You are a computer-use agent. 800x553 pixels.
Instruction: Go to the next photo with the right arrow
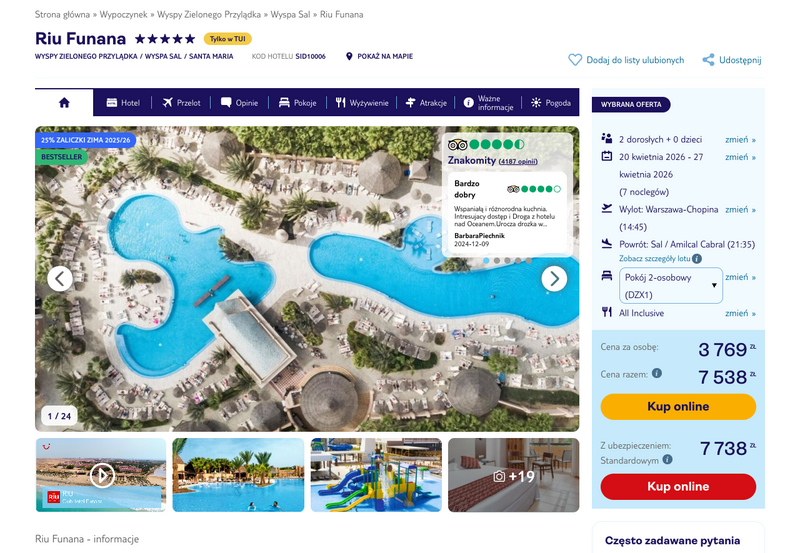pyautogui.click(x=554, y=279)
